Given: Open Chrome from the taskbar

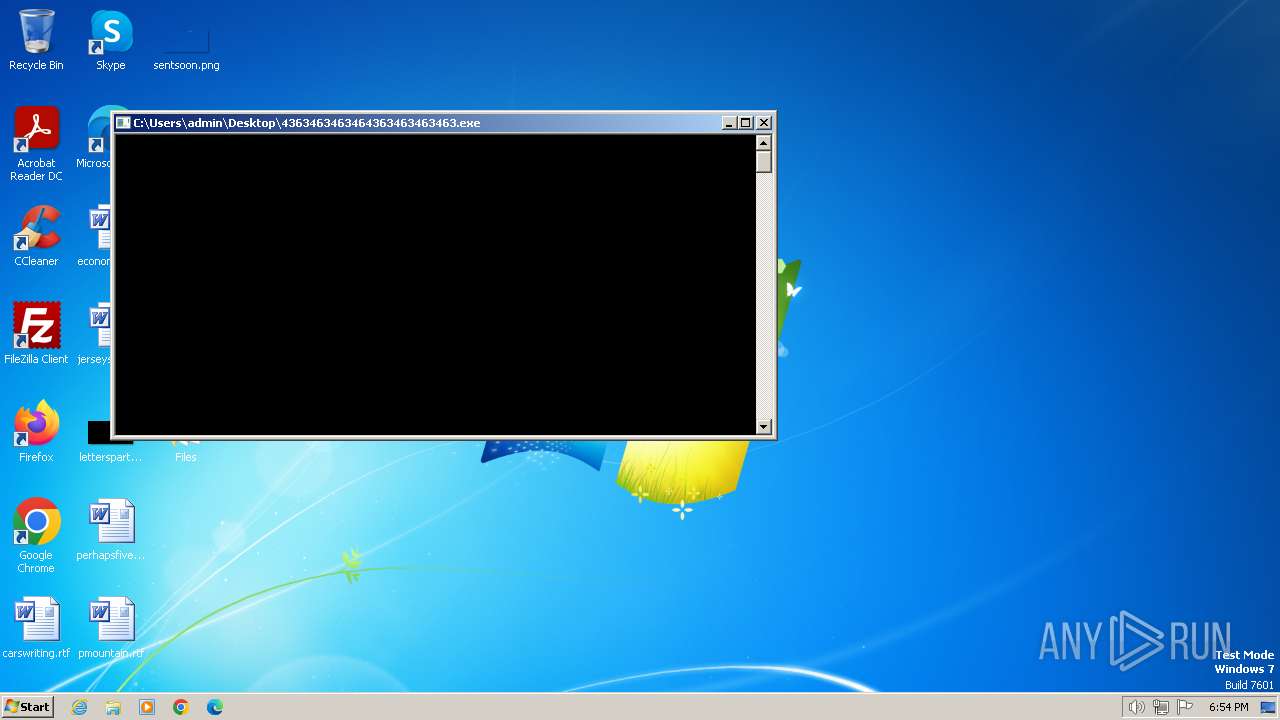Looking at the screenshot, I should pyautogui.click(x=181, y=707).
